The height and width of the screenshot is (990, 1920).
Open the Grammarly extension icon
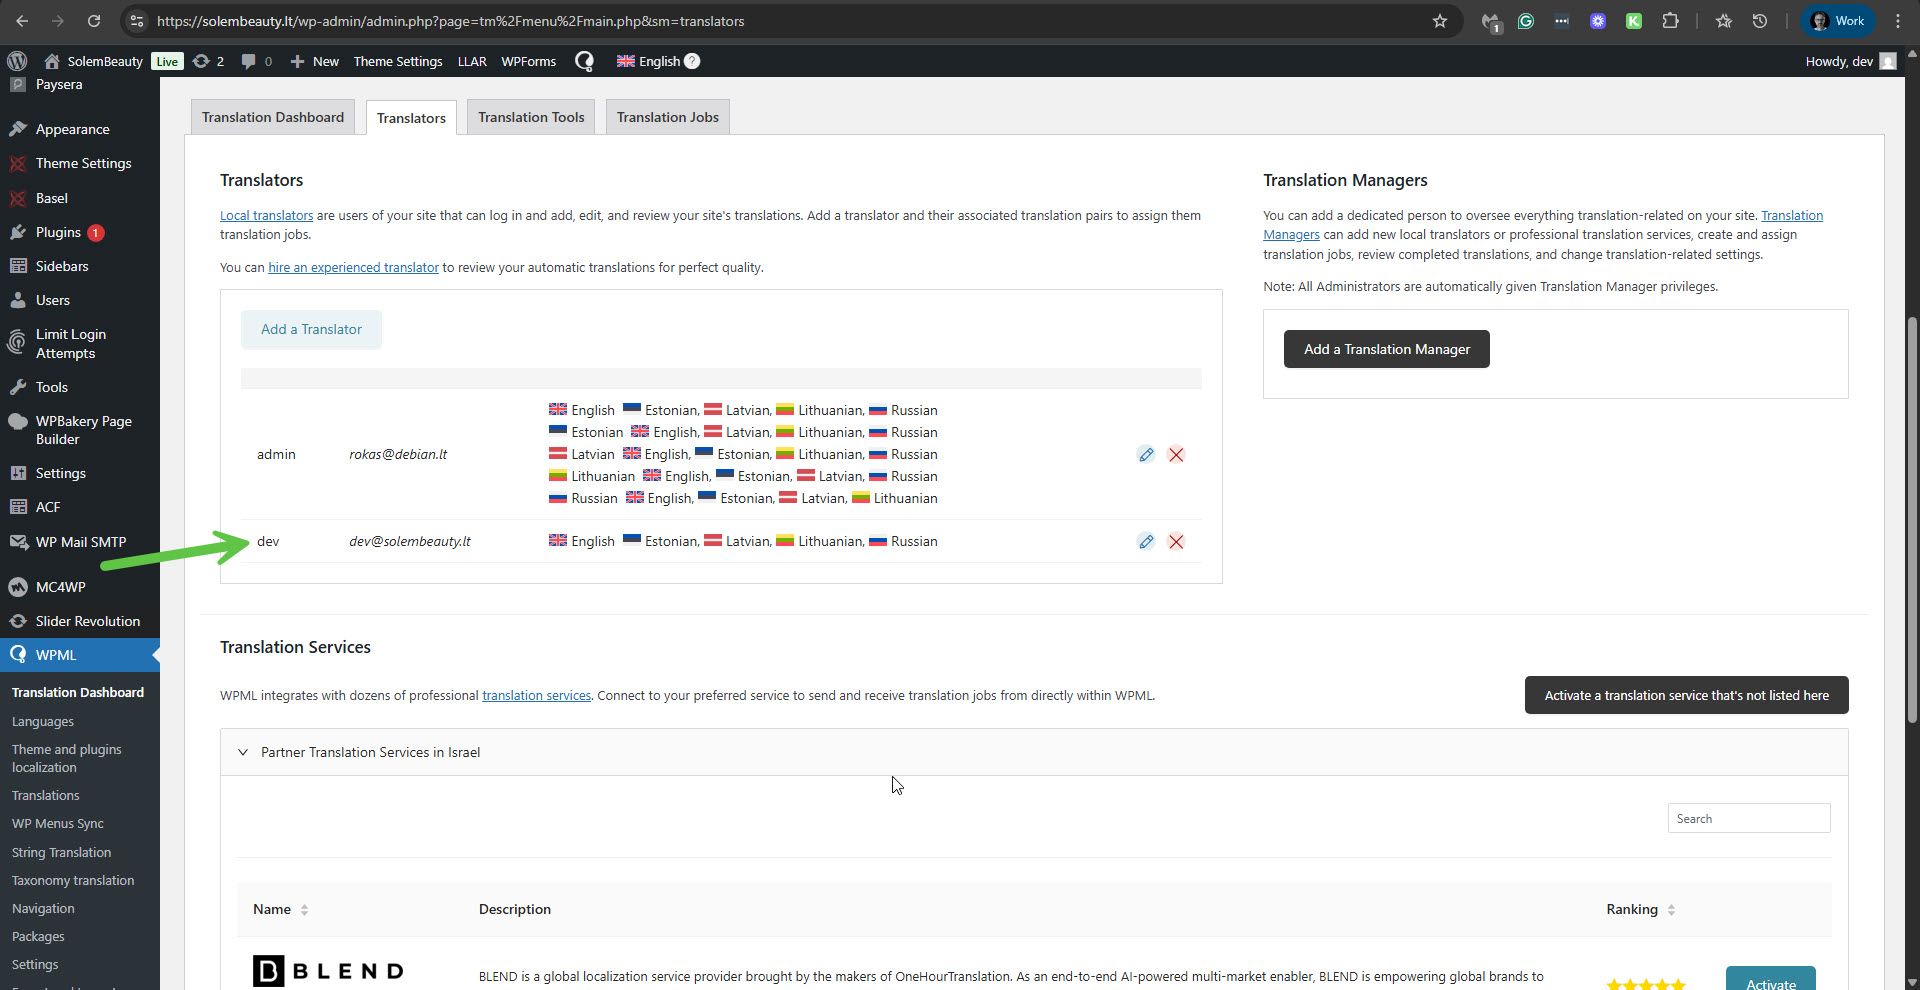click(x=1526, y=21)
